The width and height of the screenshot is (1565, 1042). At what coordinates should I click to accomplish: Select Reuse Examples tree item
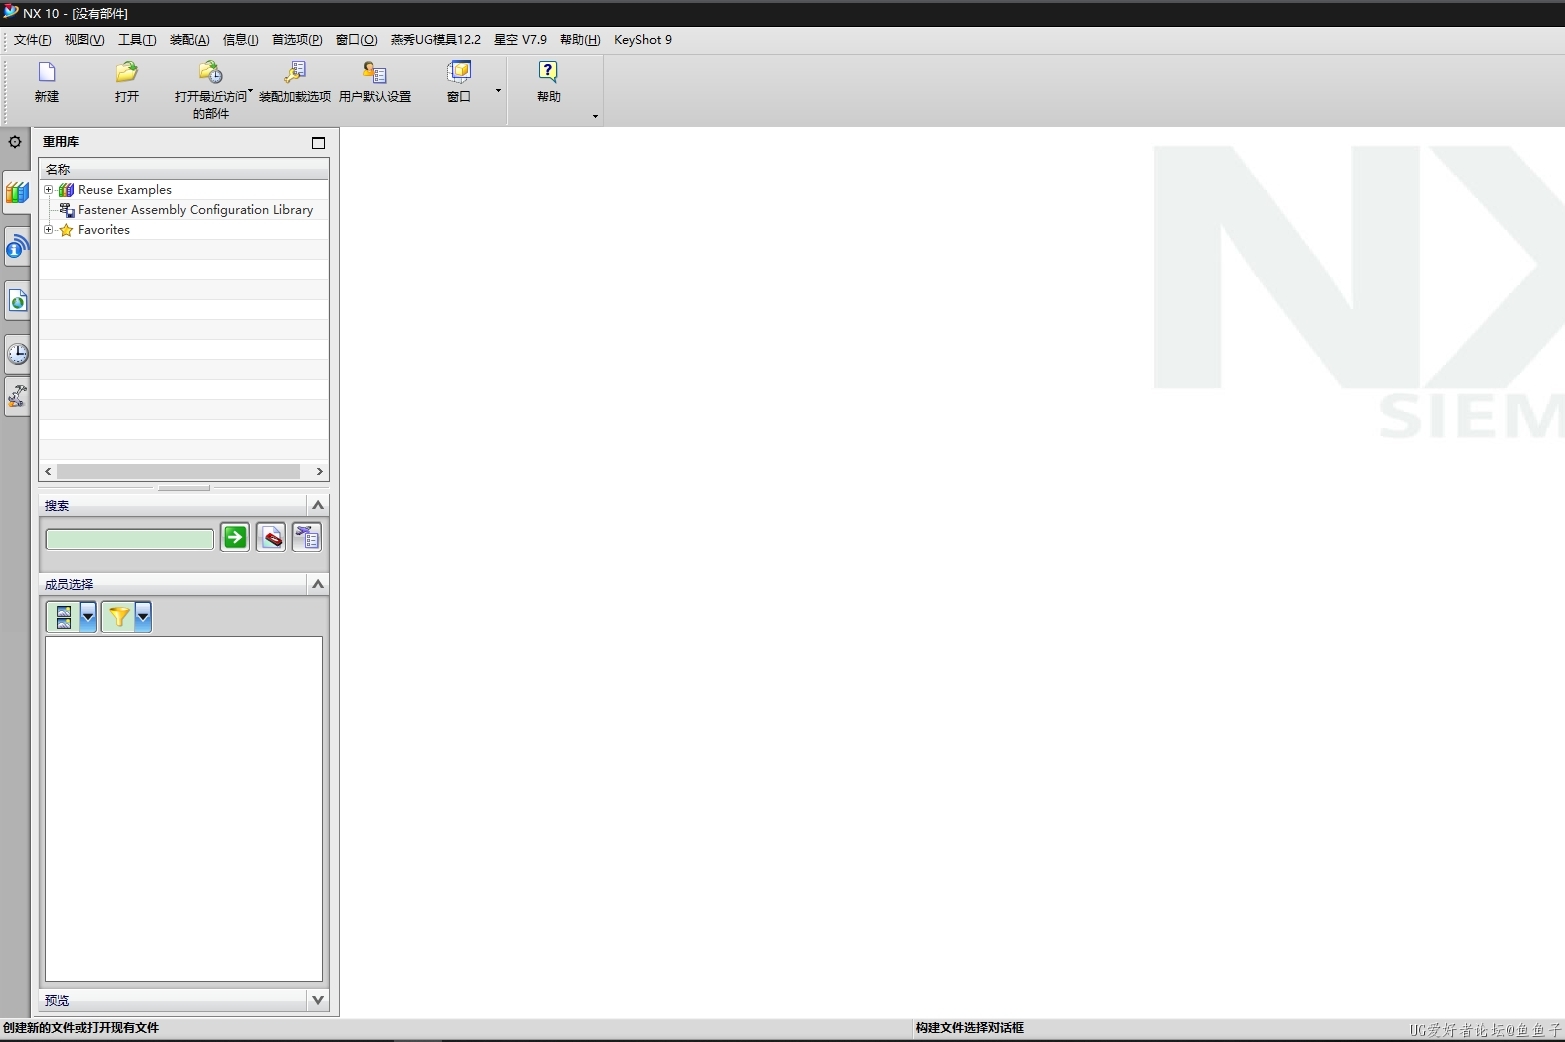click(x=125, y=189)
